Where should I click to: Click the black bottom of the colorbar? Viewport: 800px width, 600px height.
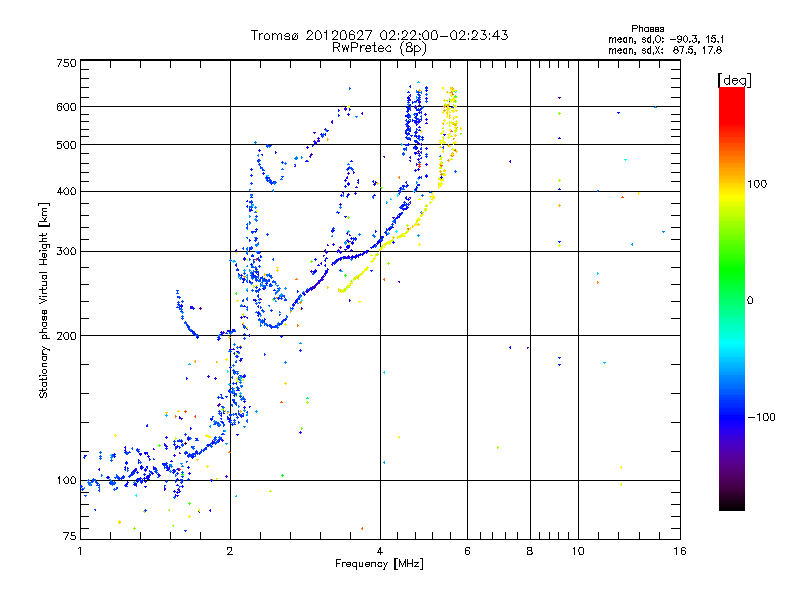point(732,503)
